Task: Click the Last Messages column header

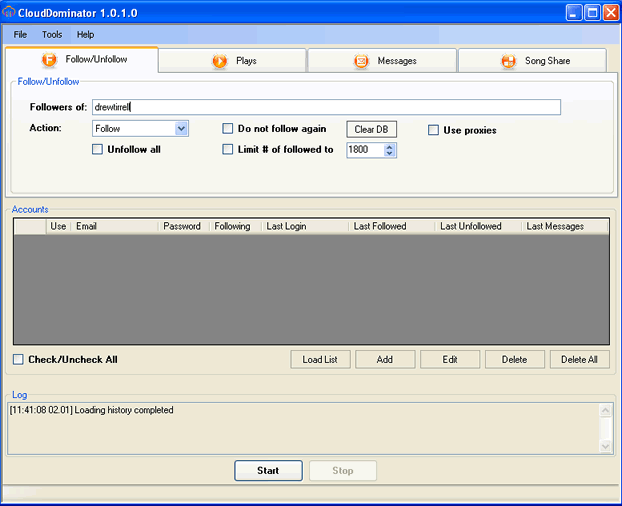Action: point(565,226)
